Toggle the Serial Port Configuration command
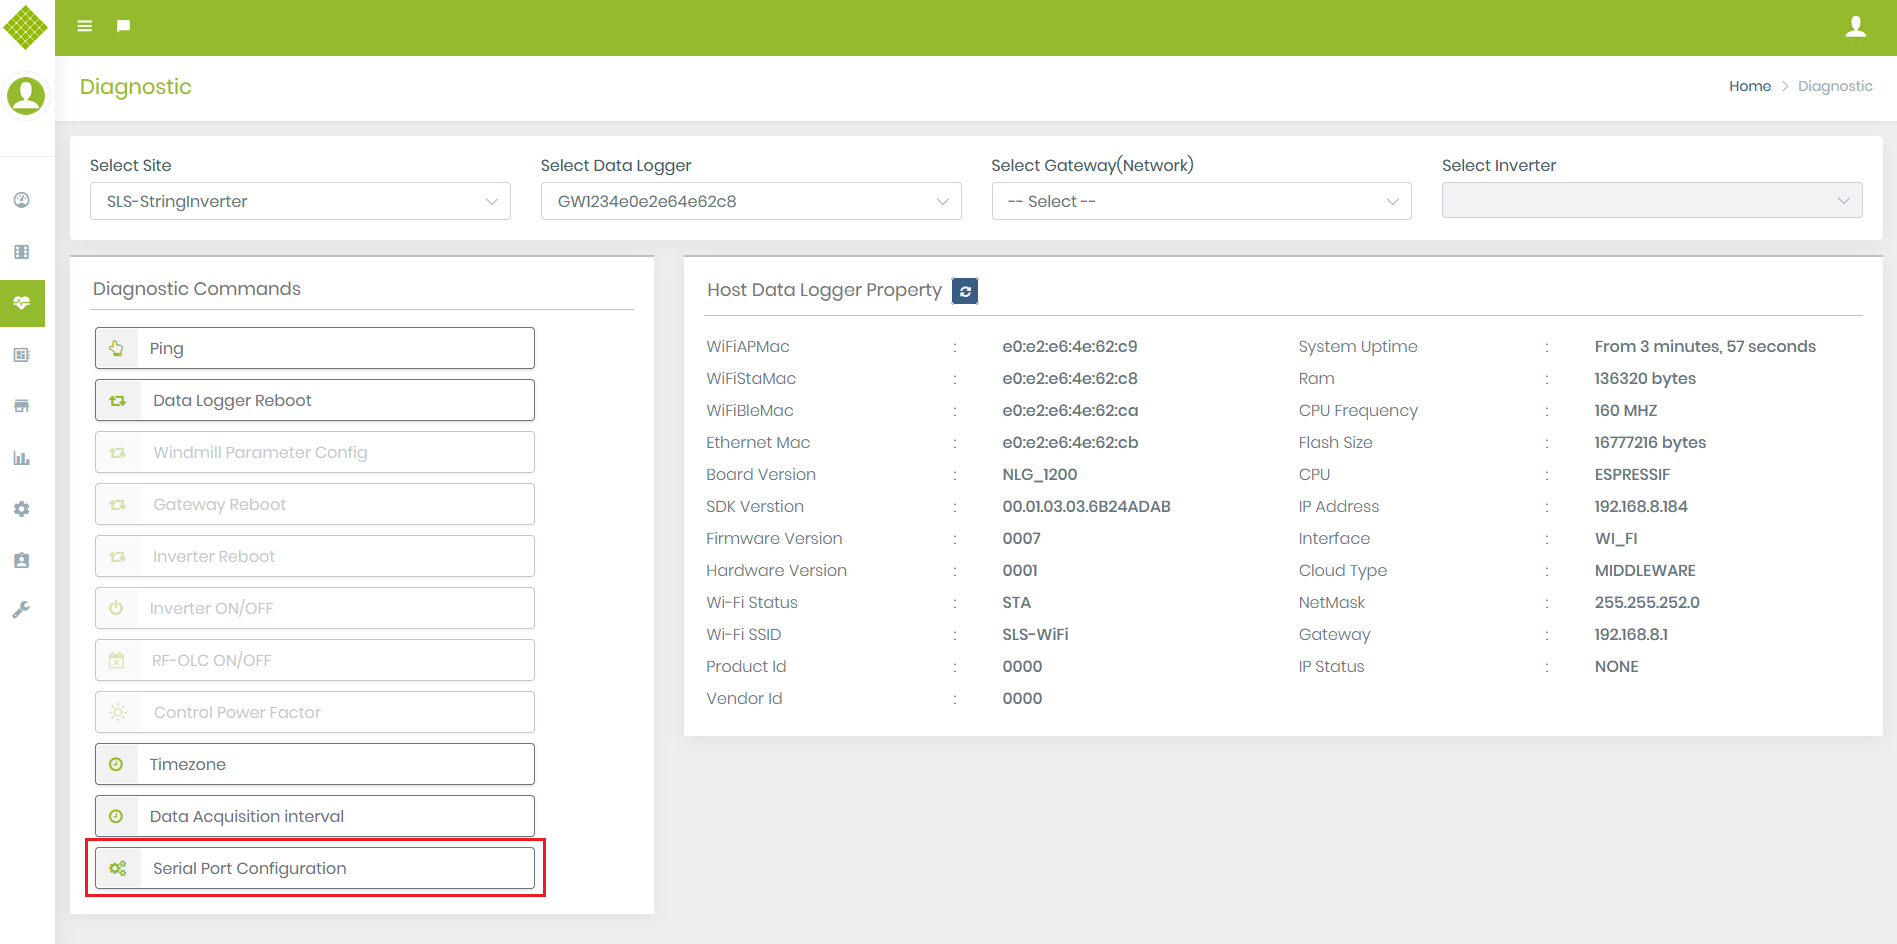This screenshot has width=1897, height=944. tap(314, 868)
